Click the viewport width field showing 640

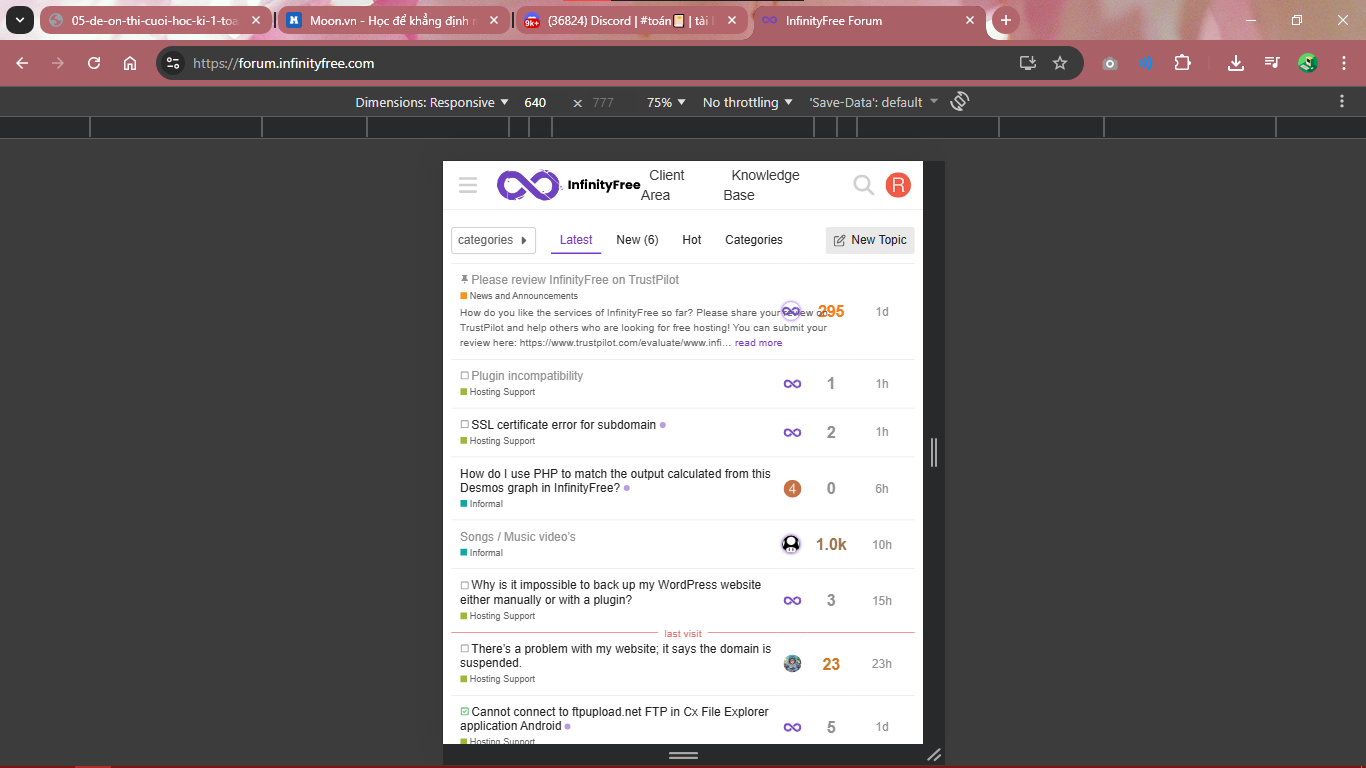pyautogui.click(x=536, y=102)
